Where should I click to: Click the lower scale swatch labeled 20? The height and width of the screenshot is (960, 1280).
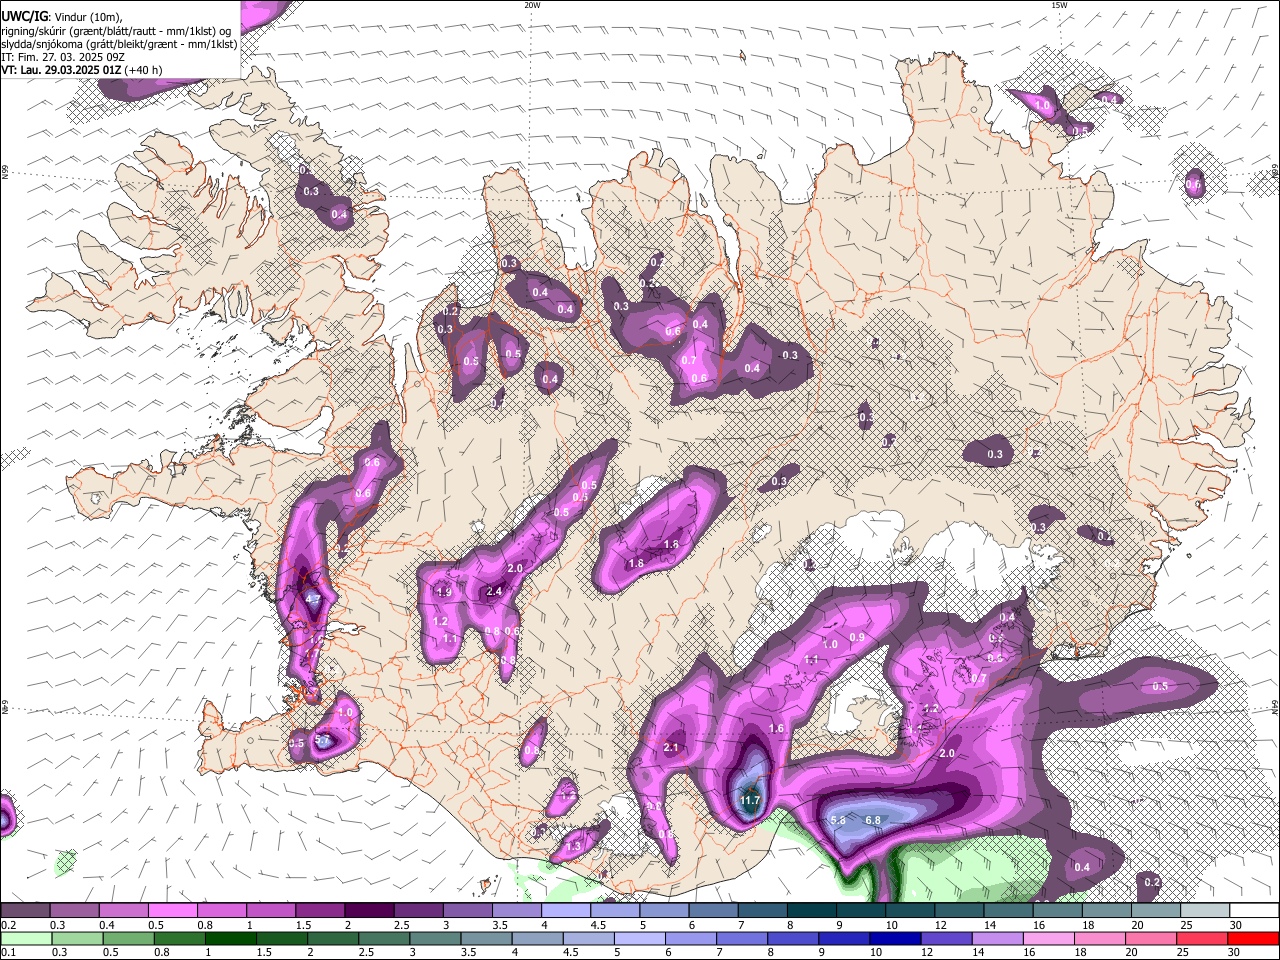[1149, 938]
